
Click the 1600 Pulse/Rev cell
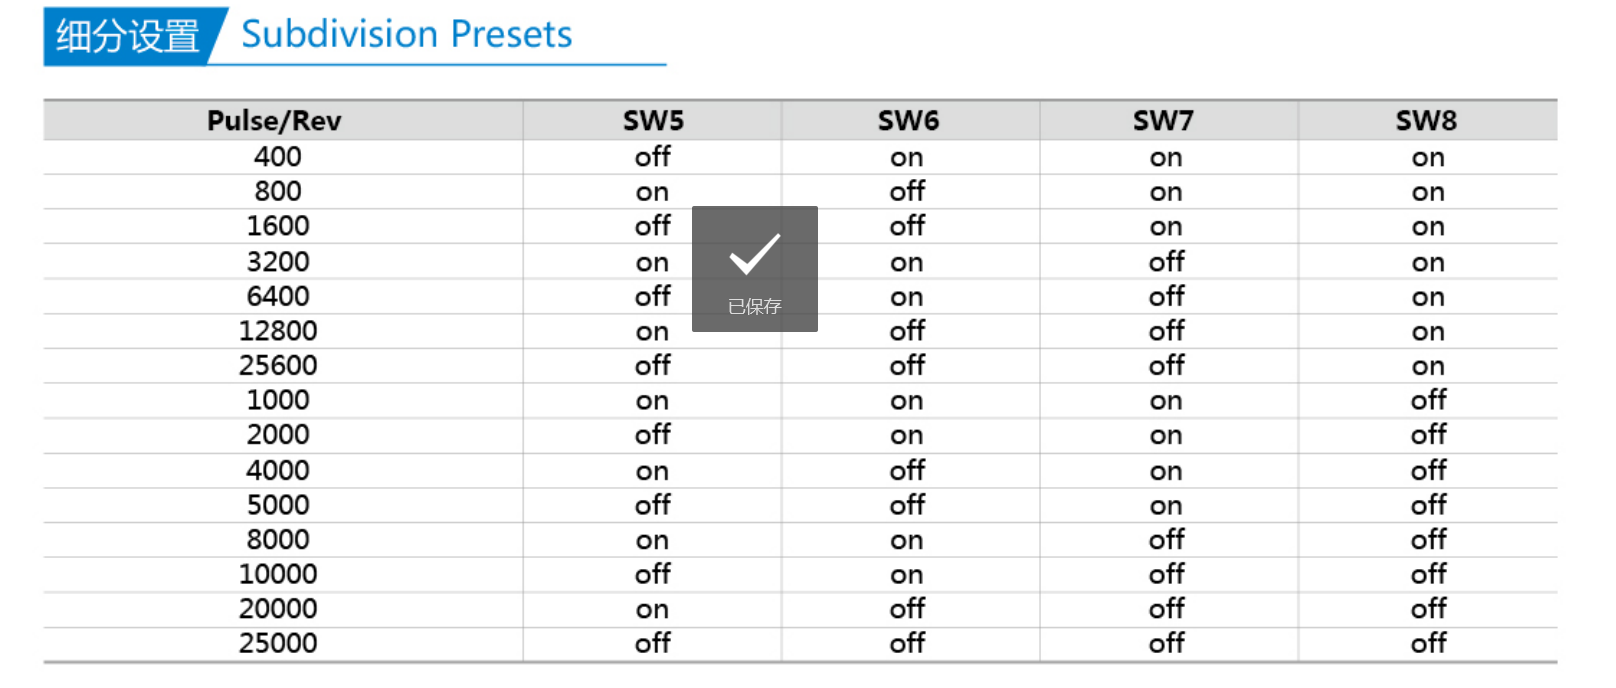pyautogui.click(x=277, y=226)
